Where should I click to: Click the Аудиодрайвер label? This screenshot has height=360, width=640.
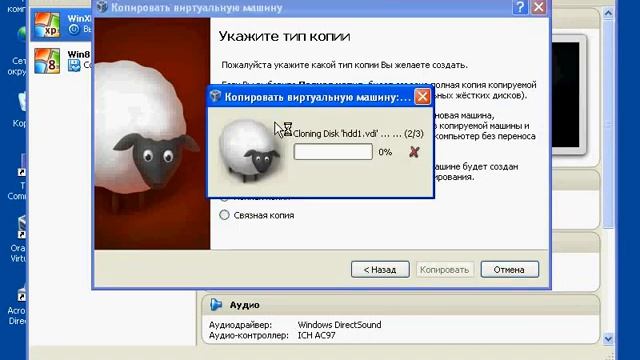pos(240,325)
